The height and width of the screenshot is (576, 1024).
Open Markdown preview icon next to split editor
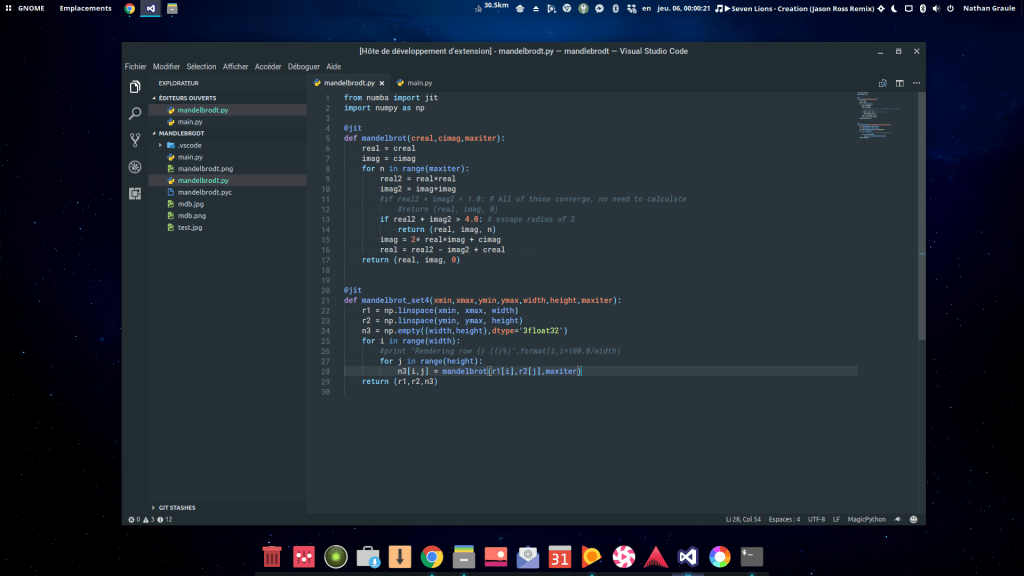[882, 84]
